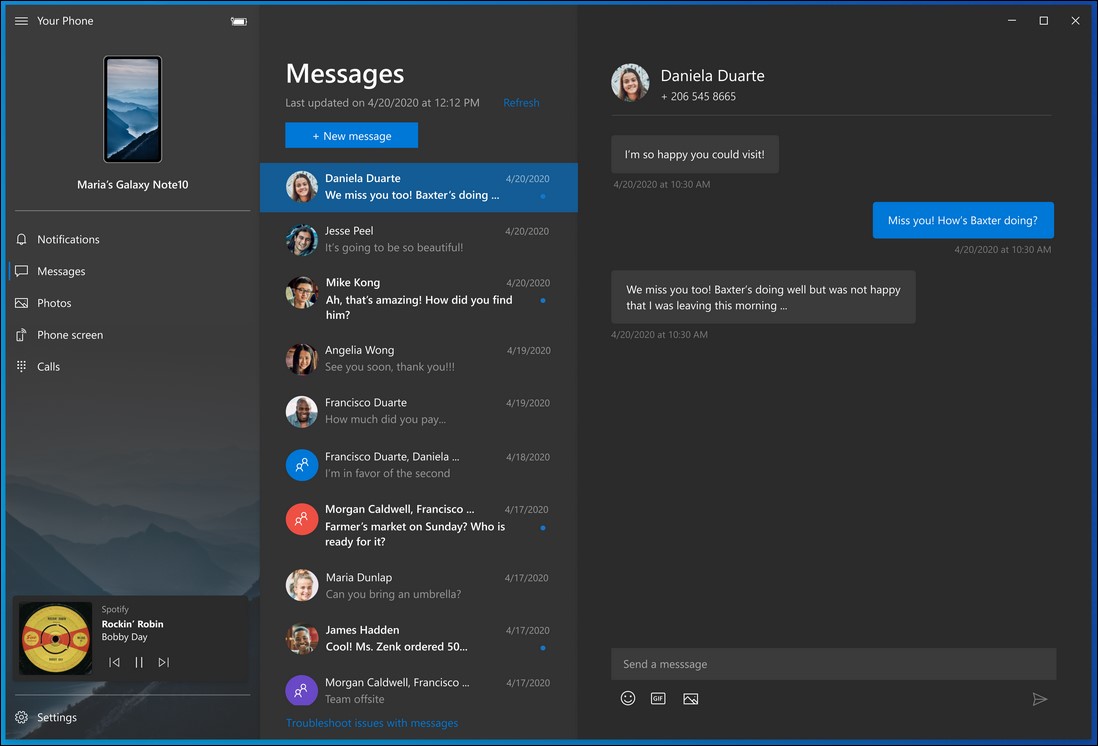Click the Phone screen icon
Screen dimensions: 1098x746
coord(22,335)
